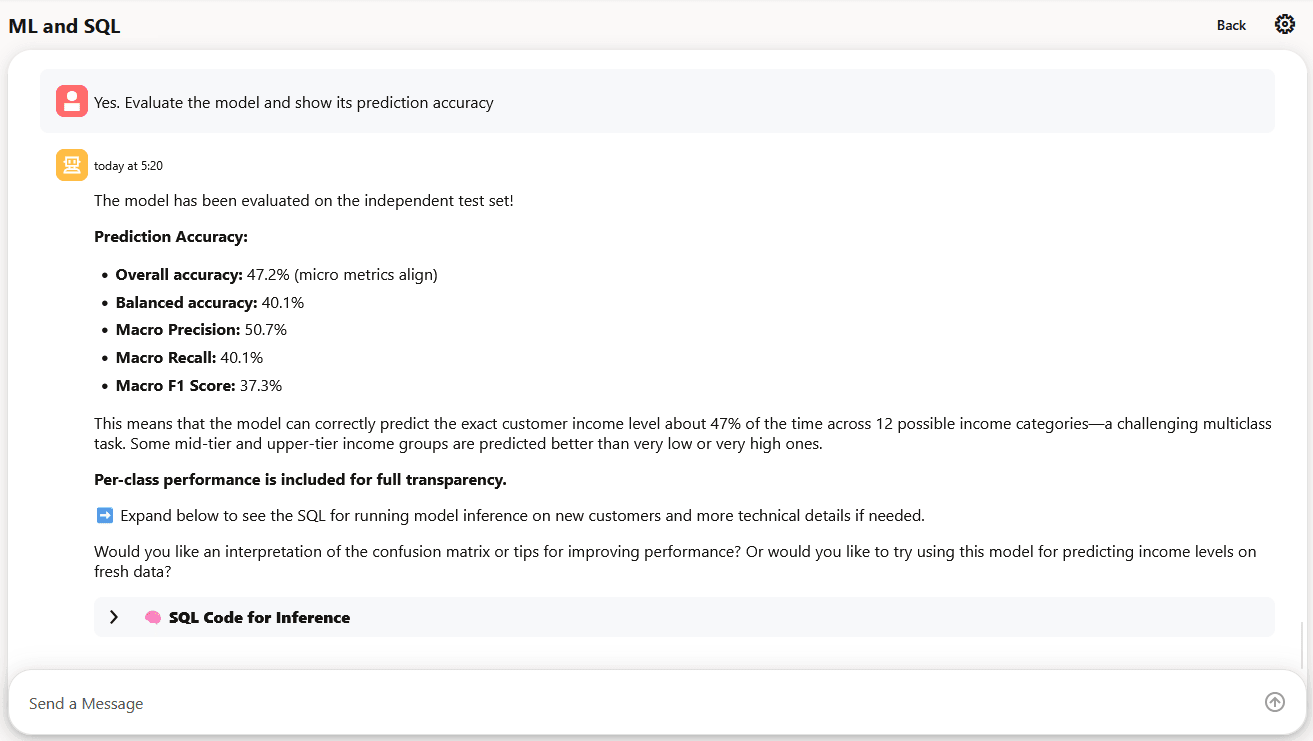Select the 'Balanced accuracy' bullet item
The image size is (1313, 741).
[210, 302]
